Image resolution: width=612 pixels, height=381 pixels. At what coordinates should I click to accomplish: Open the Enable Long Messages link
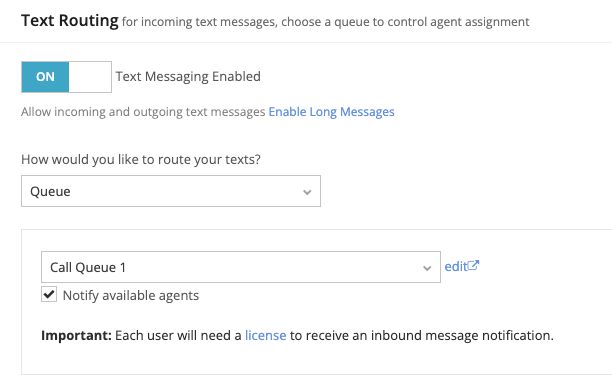[x=331, y=112]
